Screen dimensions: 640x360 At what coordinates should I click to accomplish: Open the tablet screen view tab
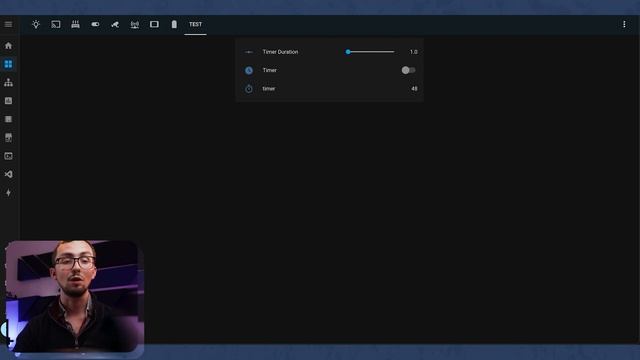coord(154,24)
